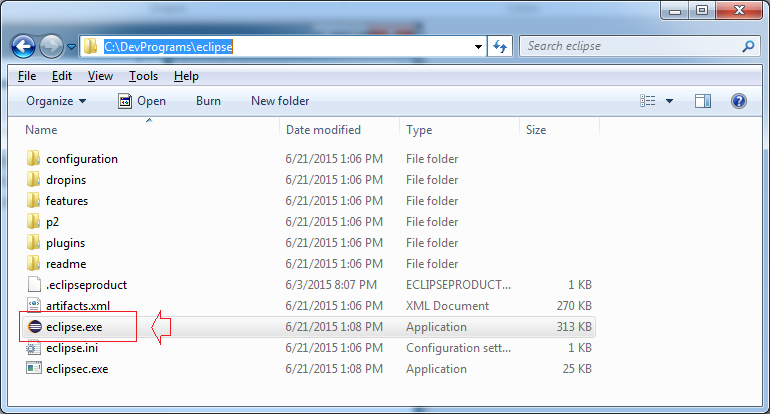Minimize the Explorer window
This screenshot has height=414, width=770.
pyautogui.click(x=675, y=10)
